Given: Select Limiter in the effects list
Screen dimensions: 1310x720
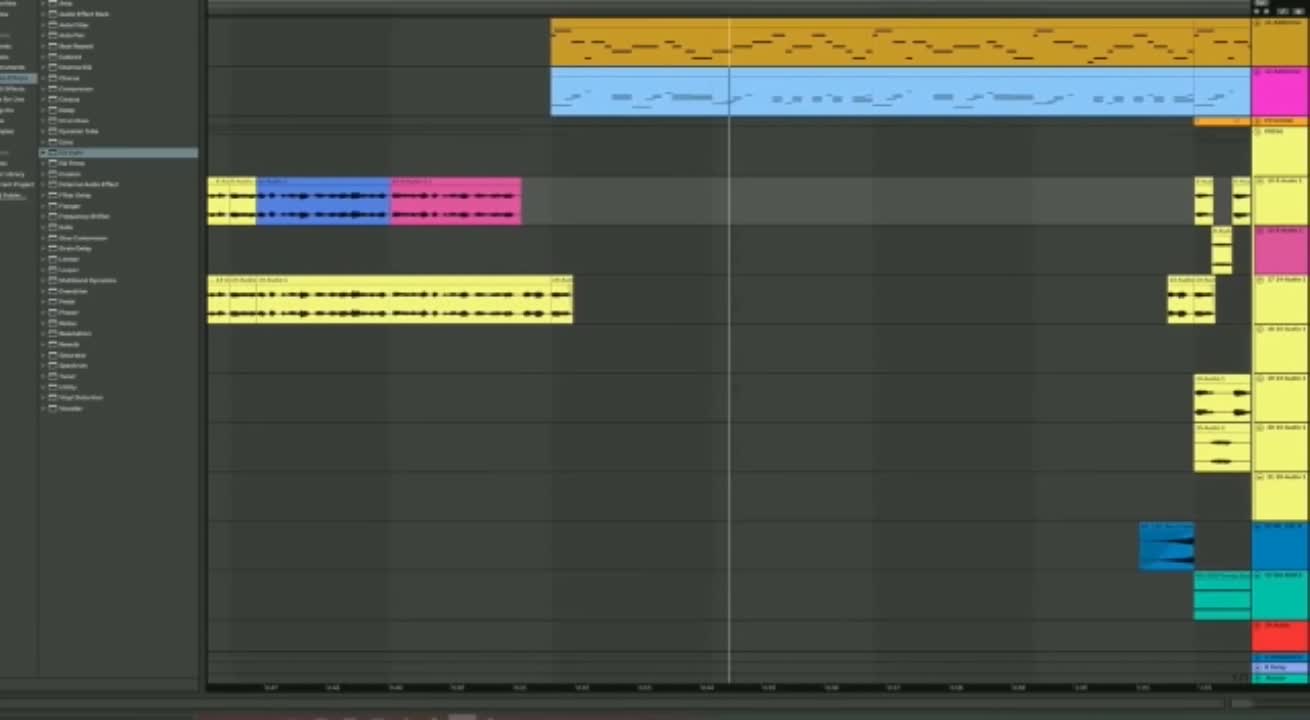Looking at the screenshot, I should tap(69, 259).
